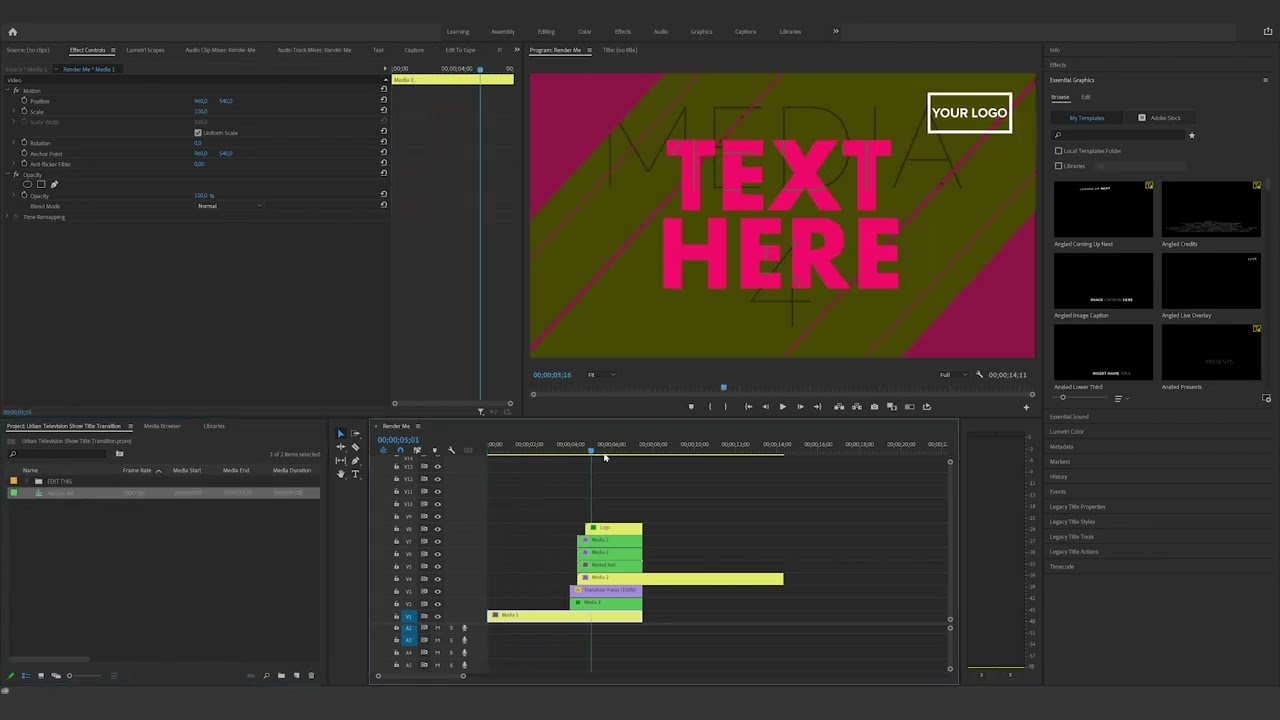The height and width of the screenshot is (720, 1280).
Task: Tick the Libraries checkbox in Essential Graphics
Action: 1058,166
